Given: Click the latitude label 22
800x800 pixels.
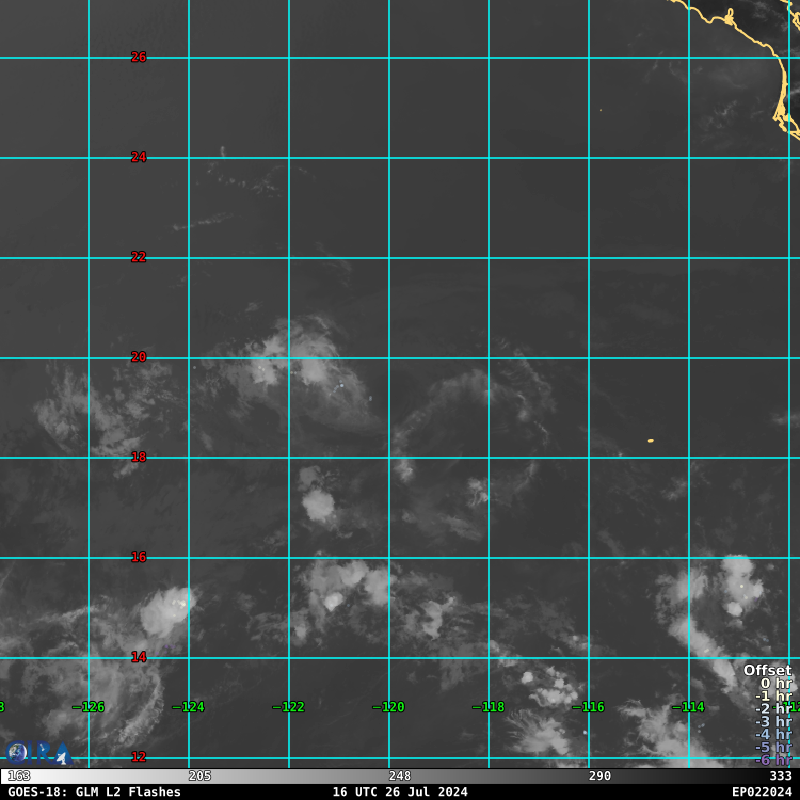Looking at the screenshot, I should [x=138, y=257].
